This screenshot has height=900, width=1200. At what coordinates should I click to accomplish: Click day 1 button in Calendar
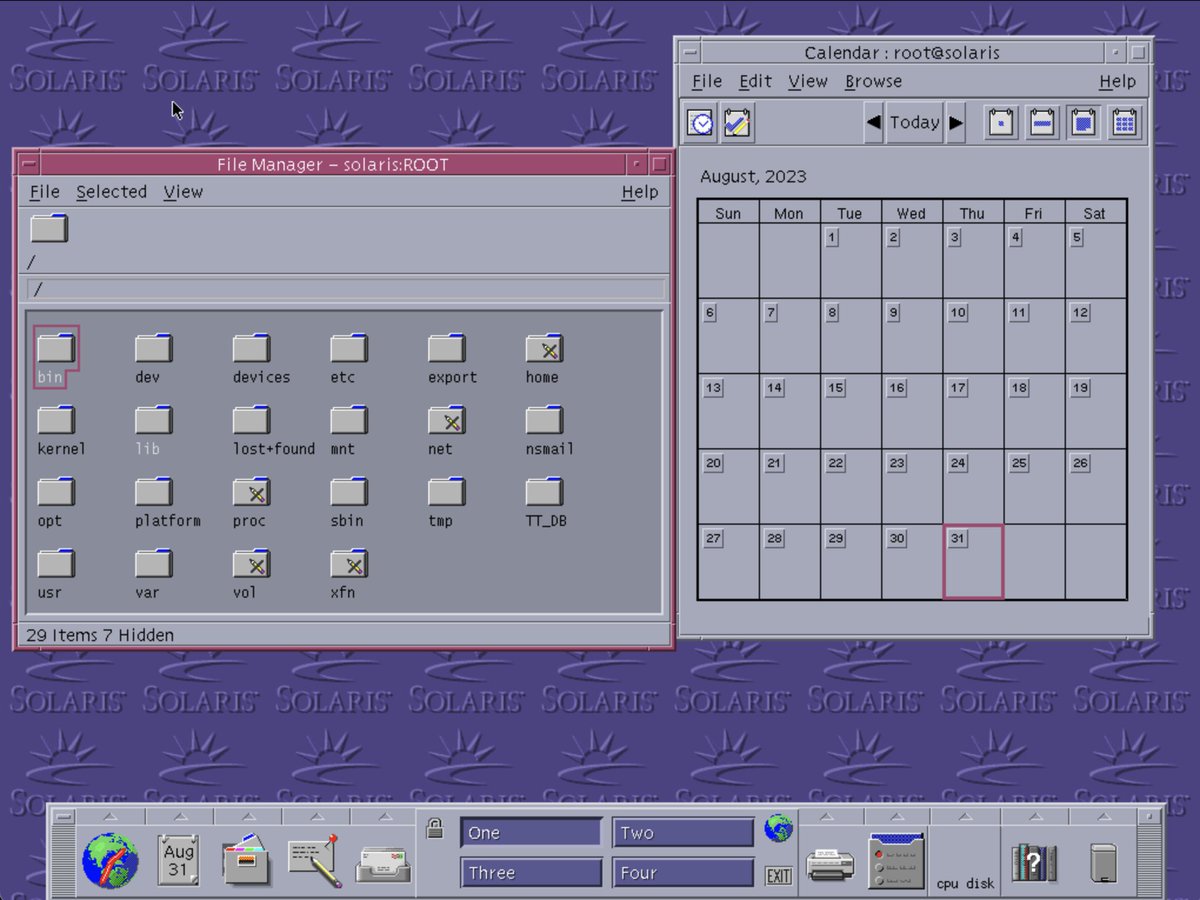[x=832, y=237]
